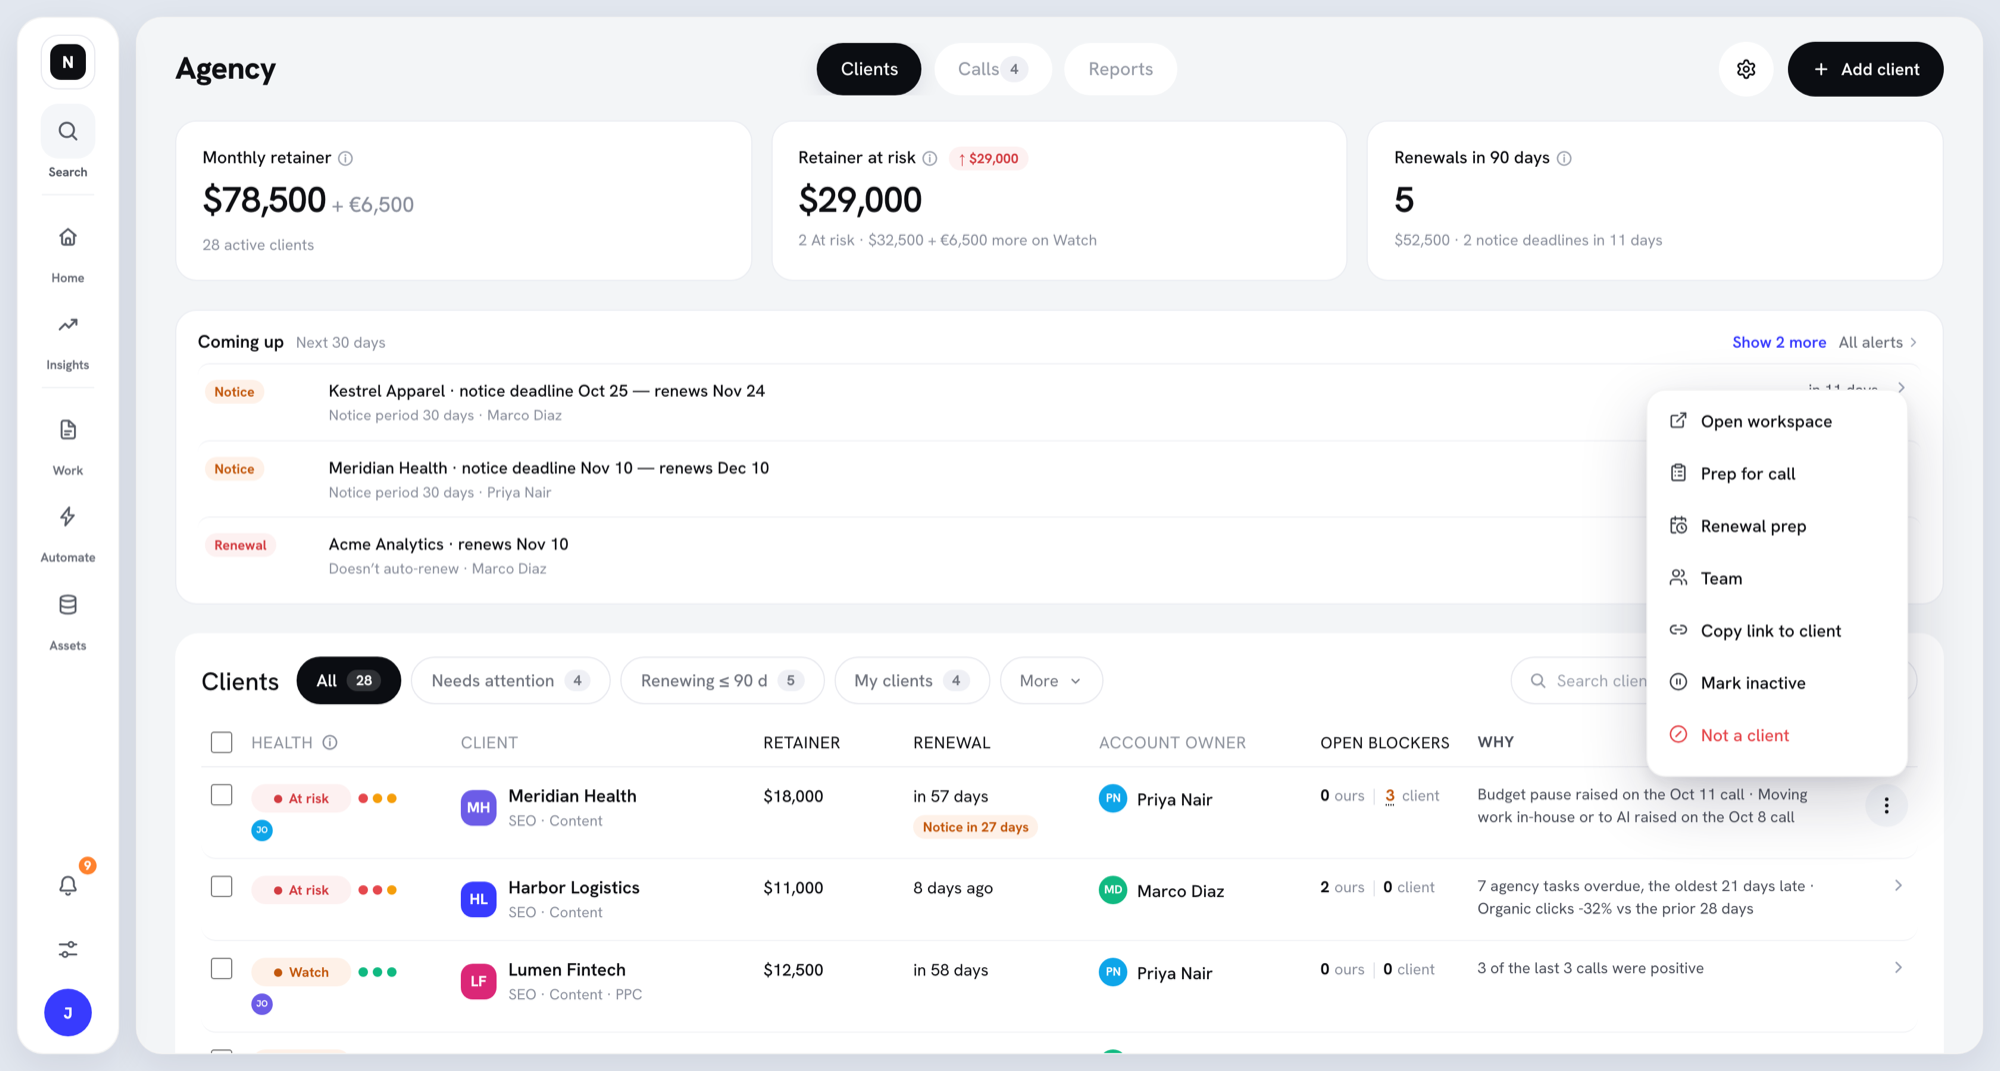Open three-dot menu for Meridian Health row
This screenshot has width=2000, height=1071.
[1886, 805]
